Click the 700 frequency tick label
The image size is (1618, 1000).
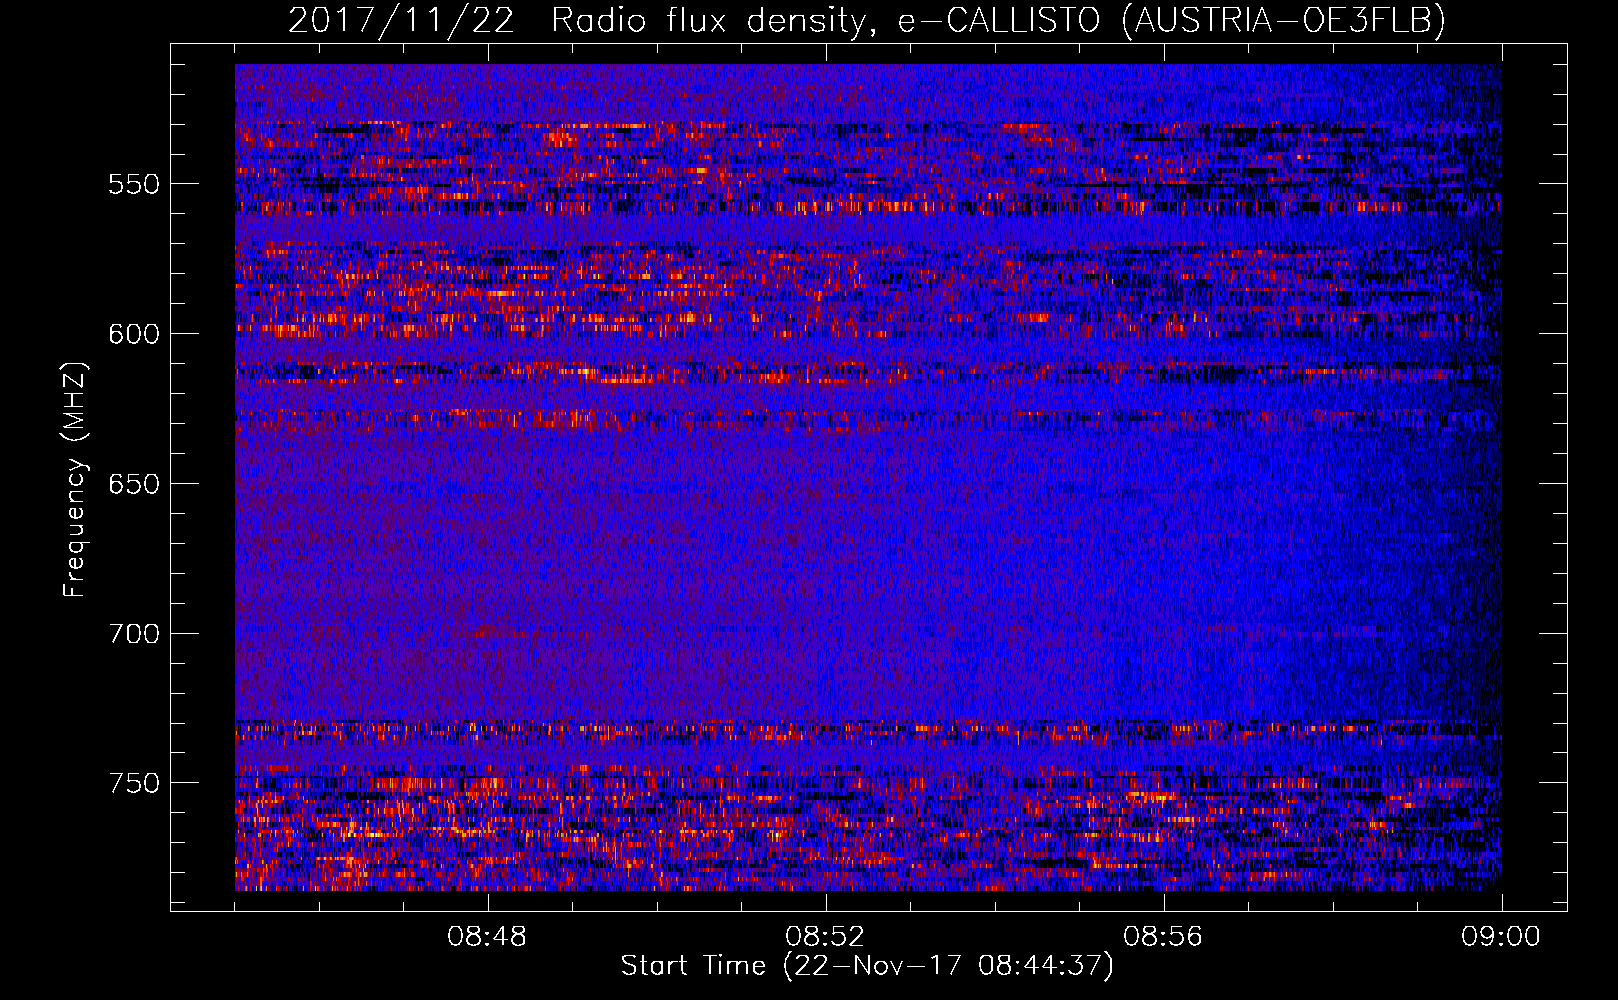point(134,634)
